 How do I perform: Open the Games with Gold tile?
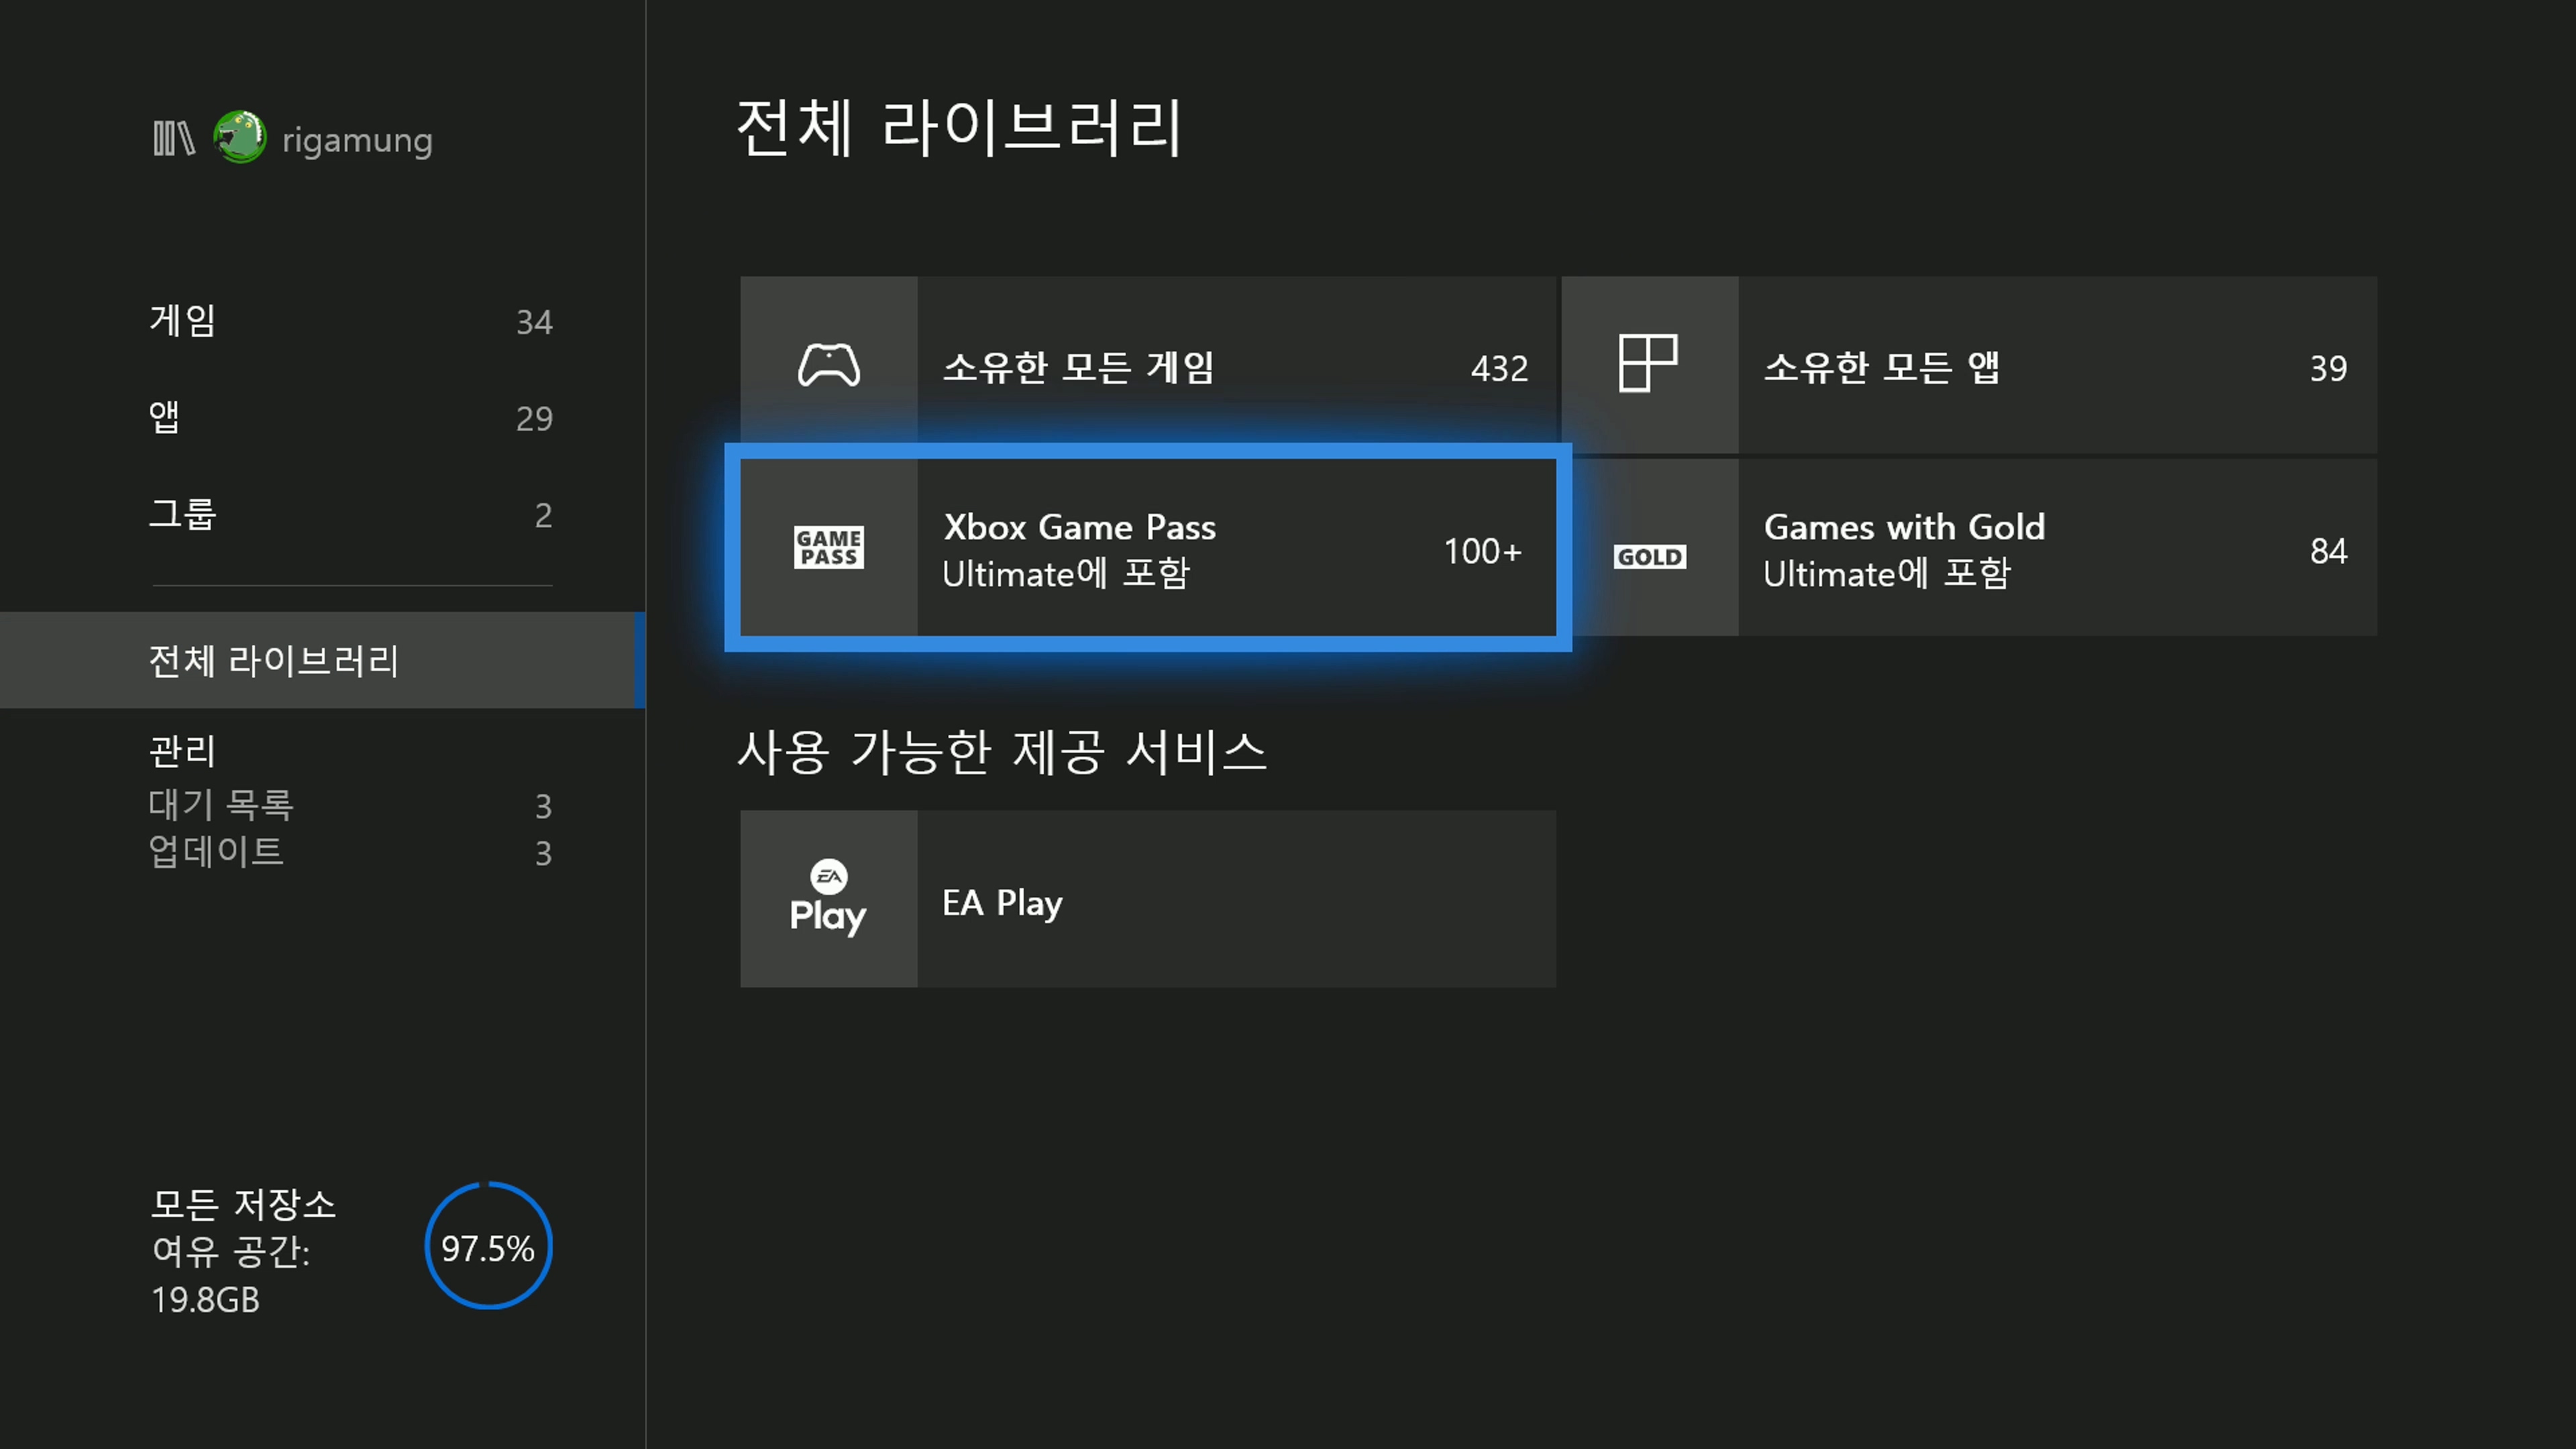[x=1969, y=547]
